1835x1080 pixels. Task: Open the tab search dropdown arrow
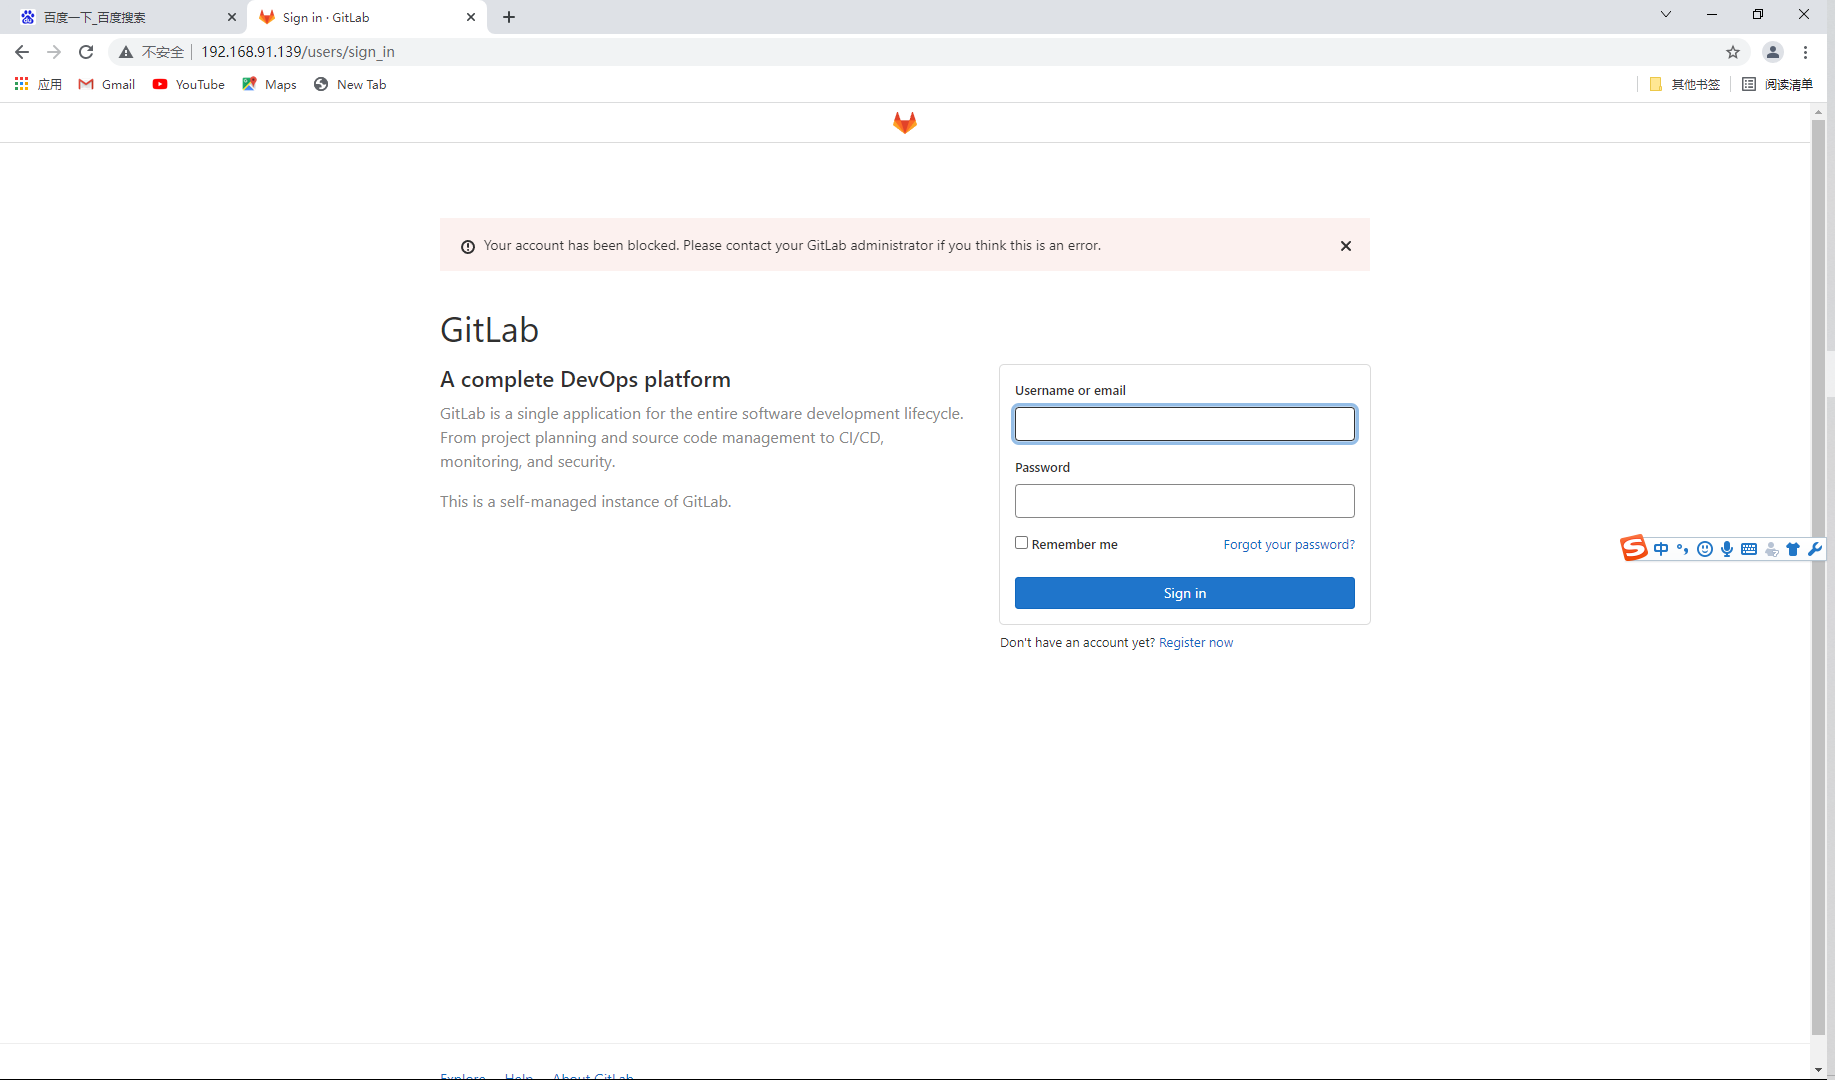coord(1666,14)
